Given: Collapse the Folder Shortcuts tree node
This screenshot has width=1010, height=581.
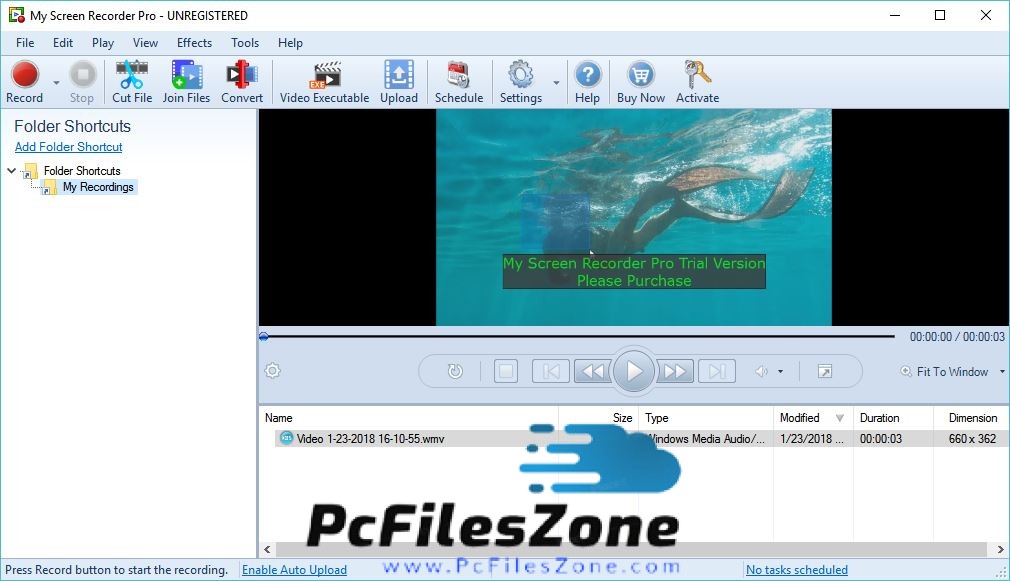Looking at the screenshot, I should point(12,171).
